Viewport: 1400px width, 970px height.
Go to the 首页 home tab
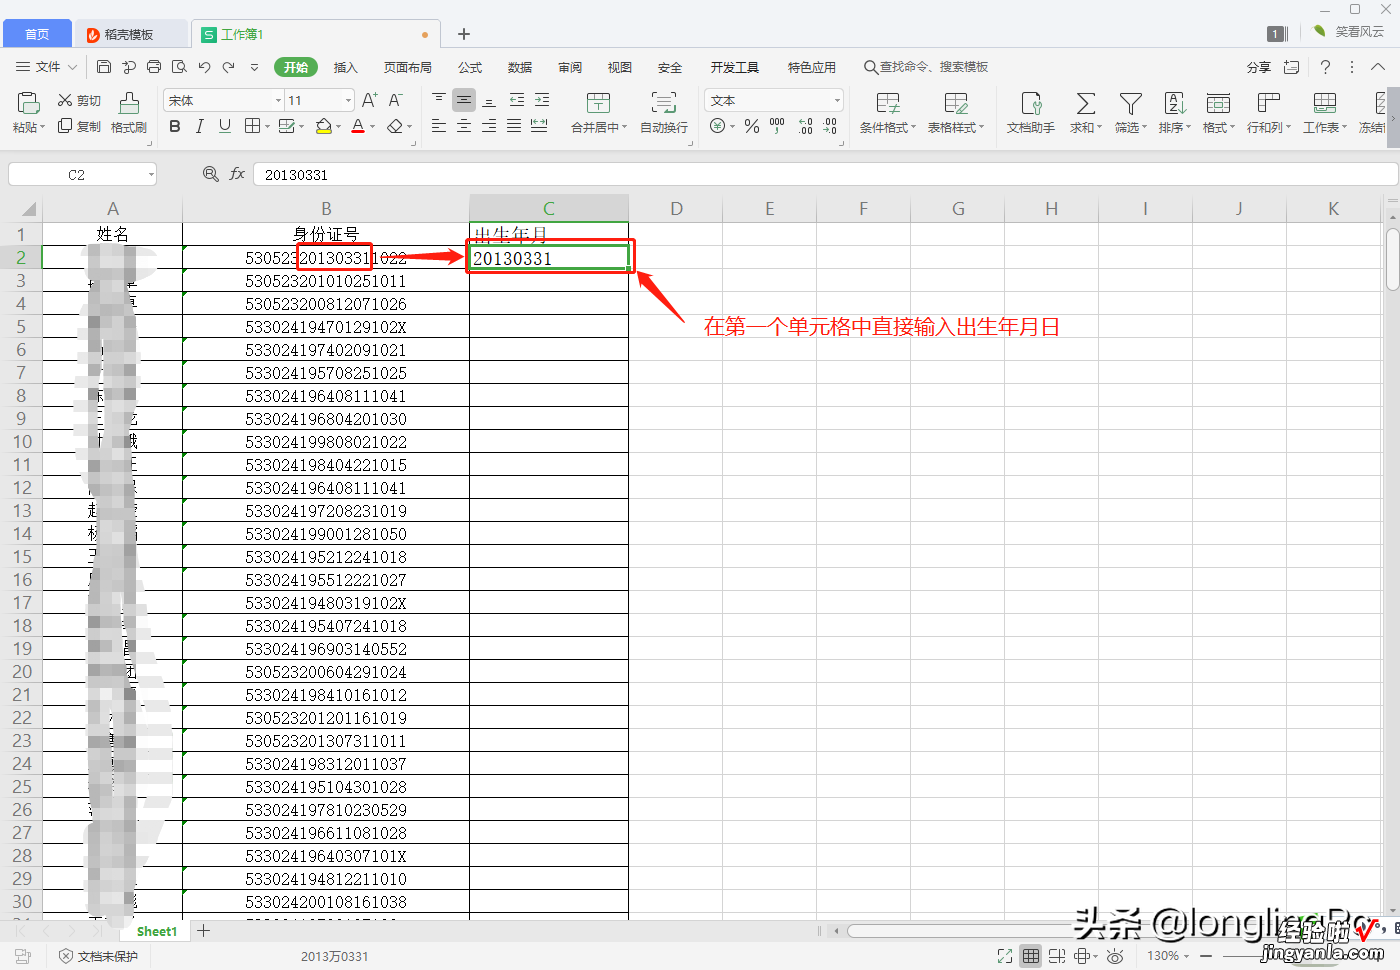click(x=37, y=34)
